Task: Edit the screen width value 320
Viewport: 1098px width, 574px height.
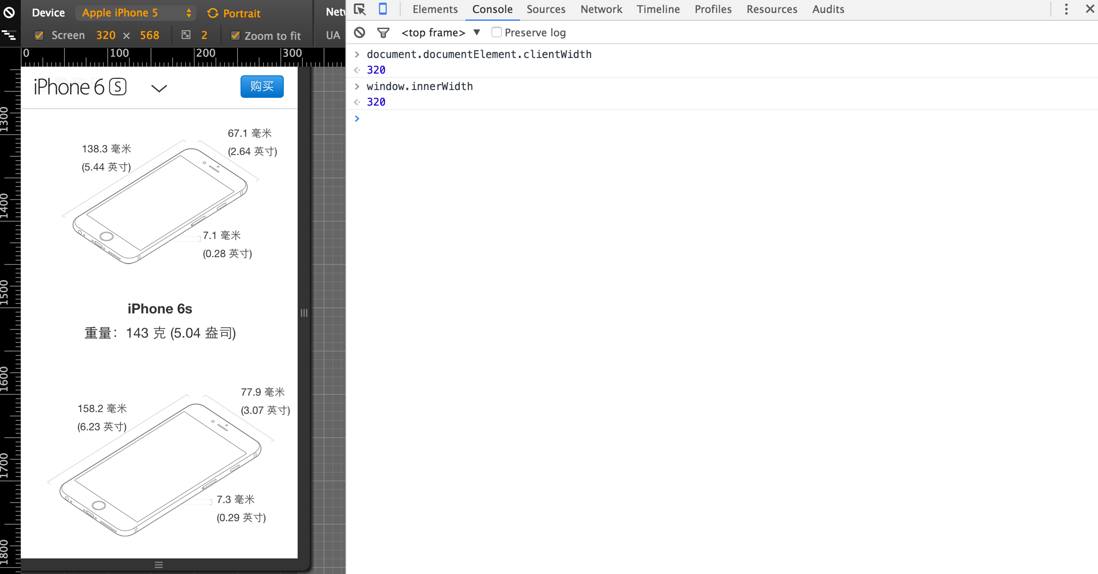Action: 106,35
